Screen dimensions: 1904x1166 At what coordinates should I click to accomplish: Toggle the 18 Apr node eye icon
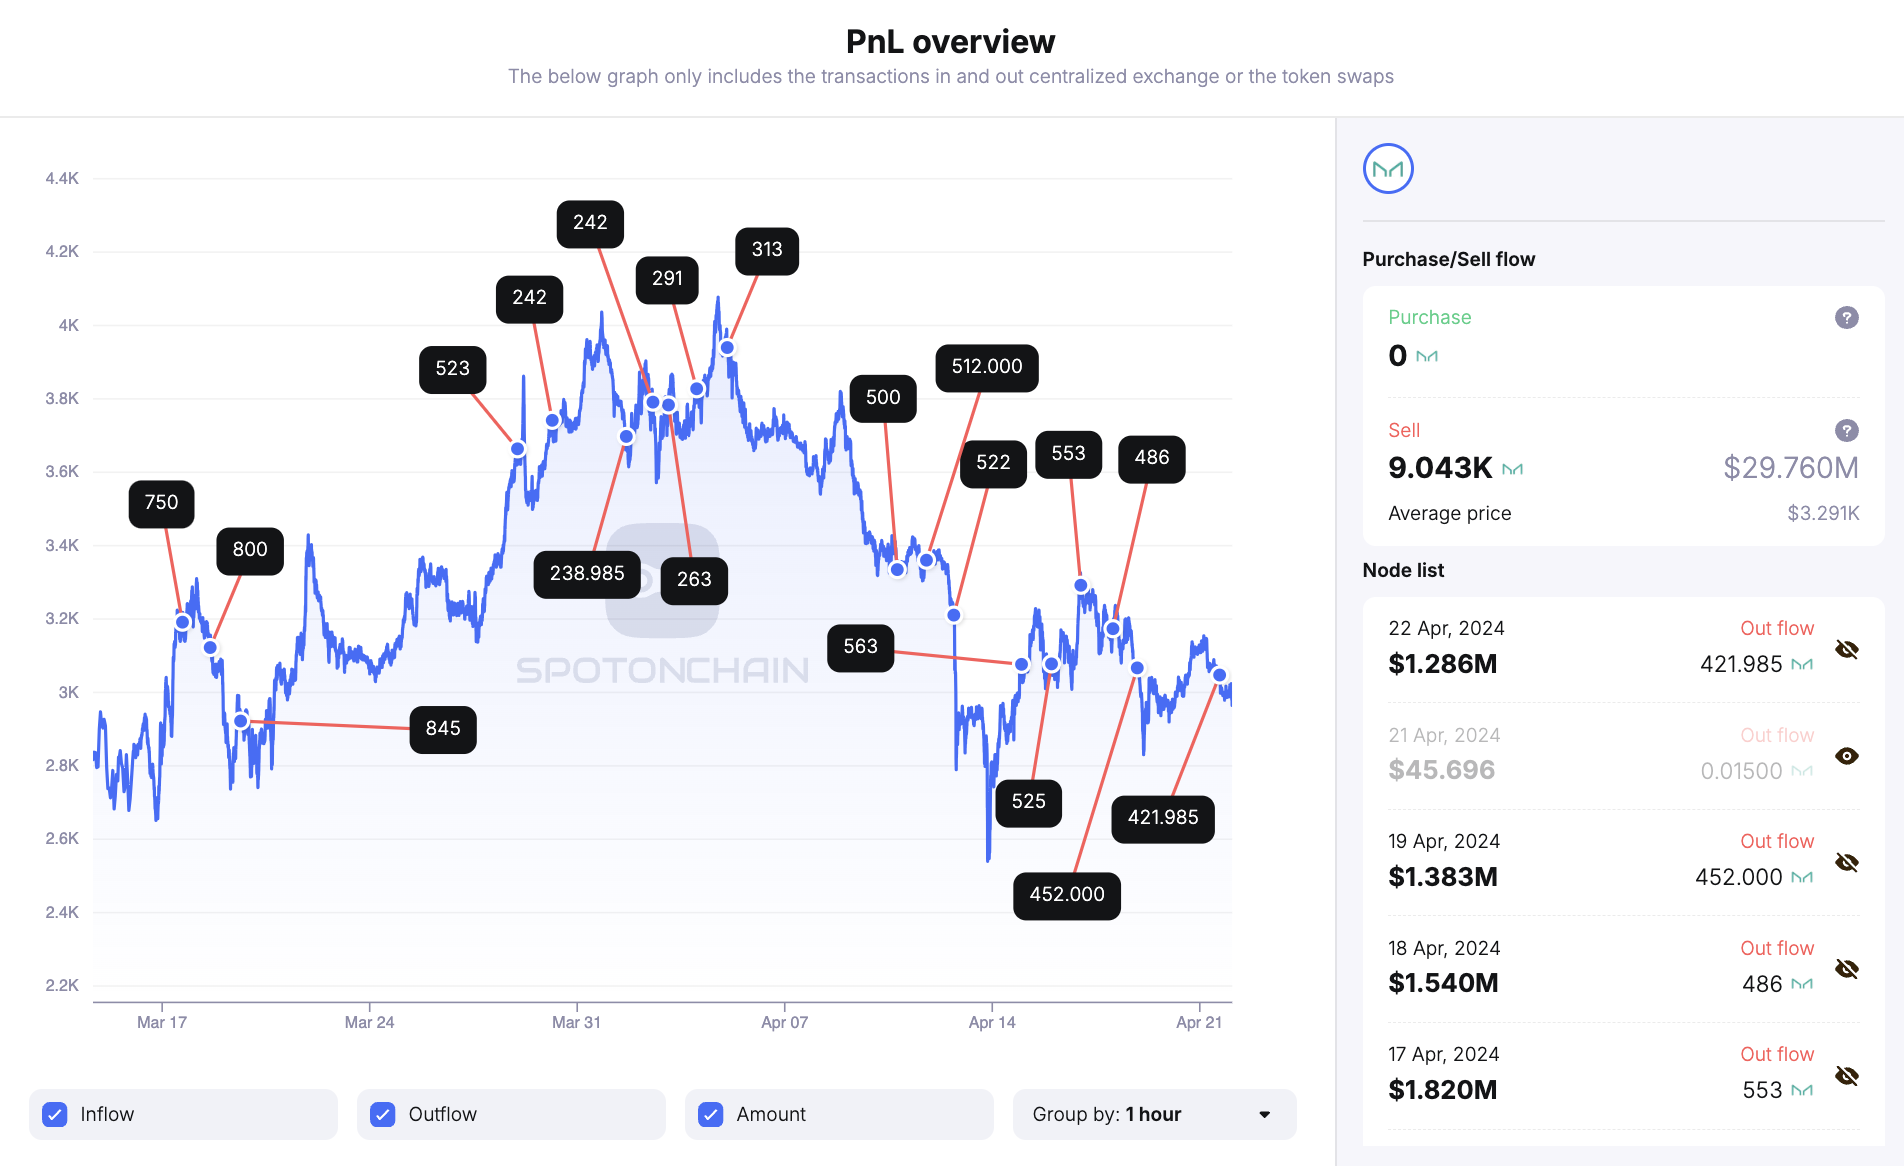point(1846,969)
